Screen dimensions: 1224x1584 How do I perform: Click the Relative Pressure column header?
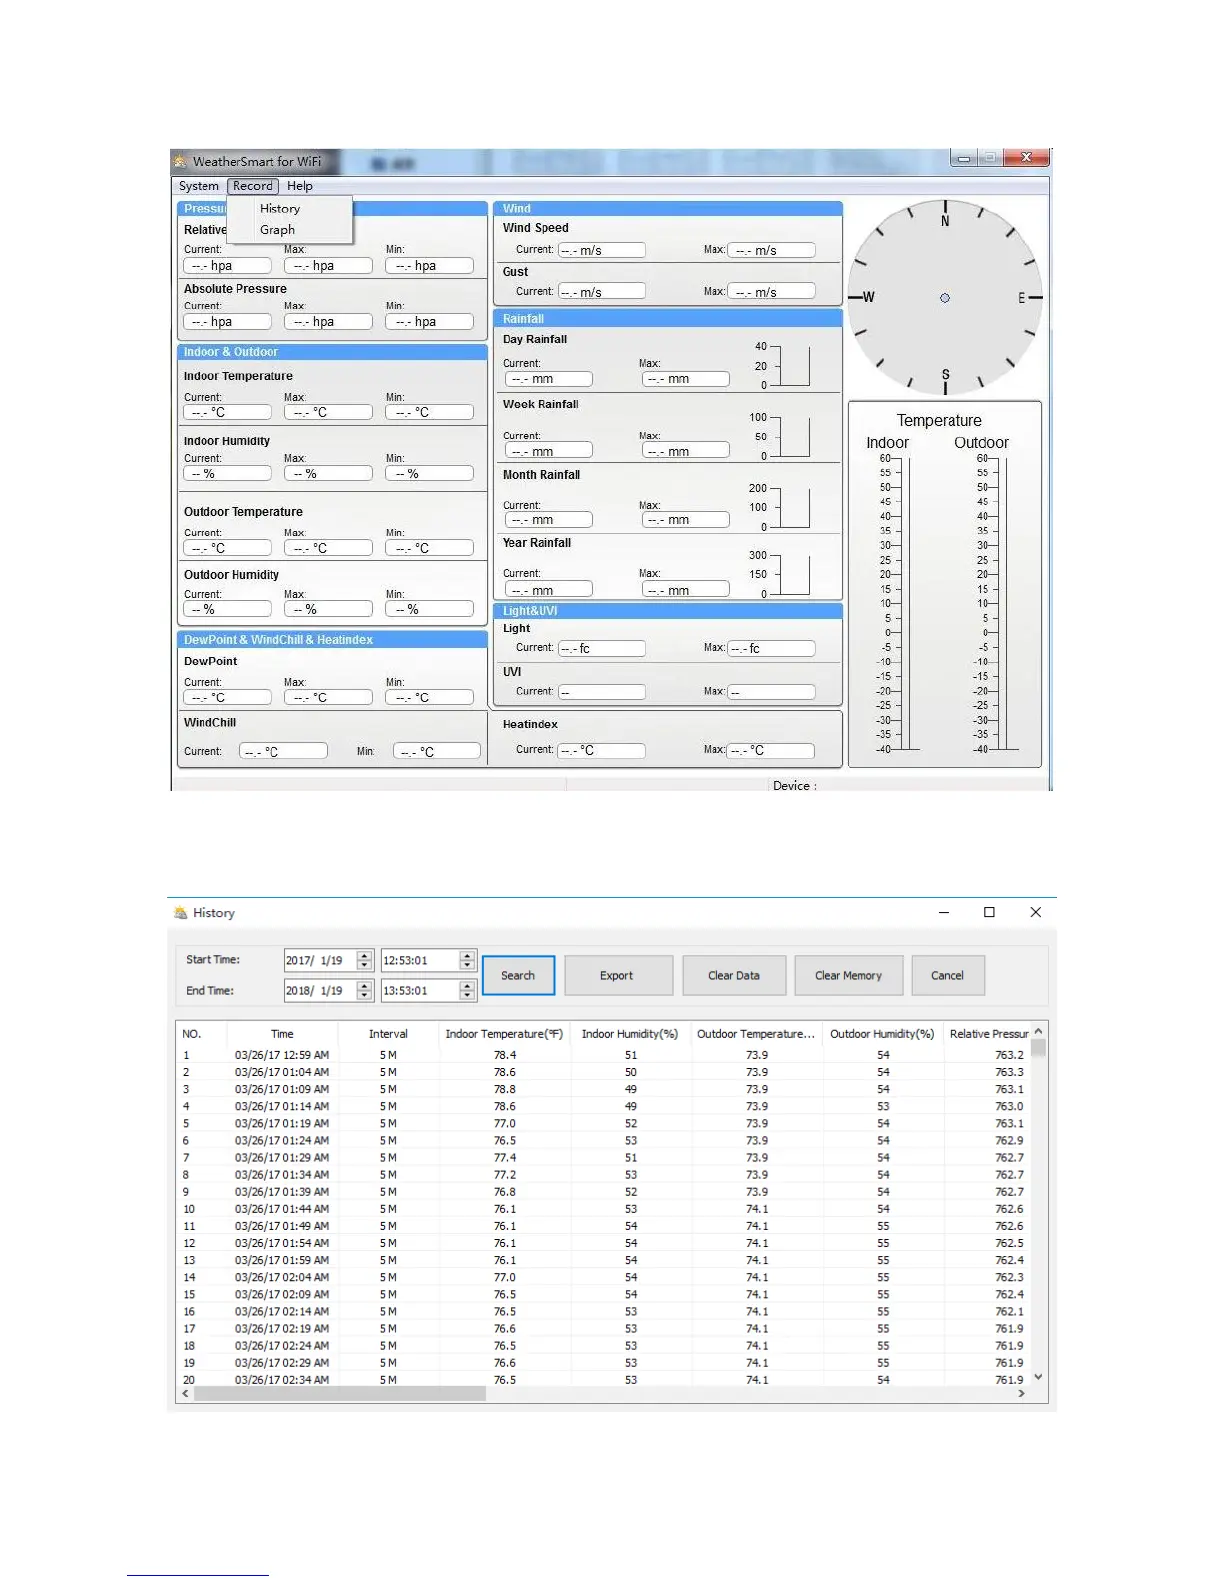point(988,1034)
